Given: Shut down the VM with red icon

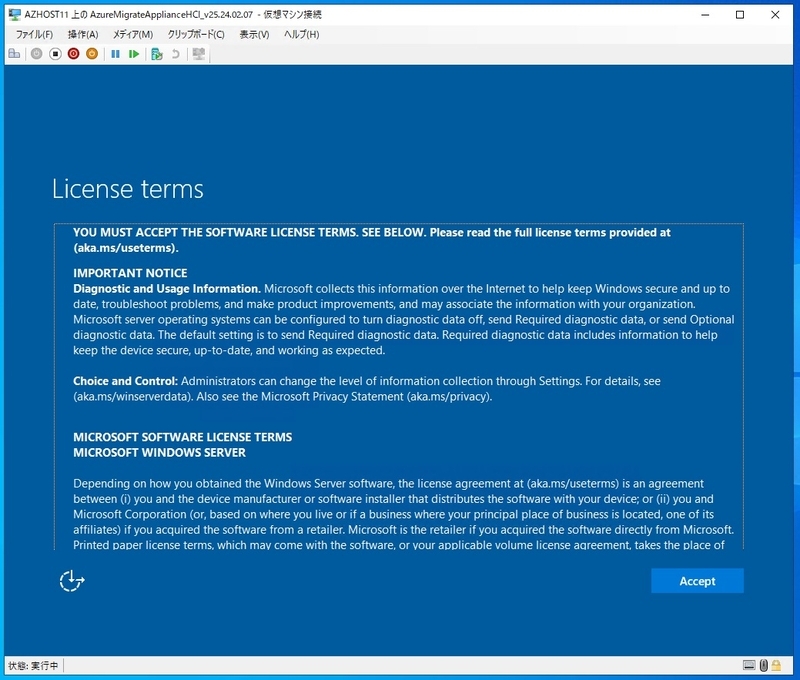Looking at the screenshot, I should [73, 54].
